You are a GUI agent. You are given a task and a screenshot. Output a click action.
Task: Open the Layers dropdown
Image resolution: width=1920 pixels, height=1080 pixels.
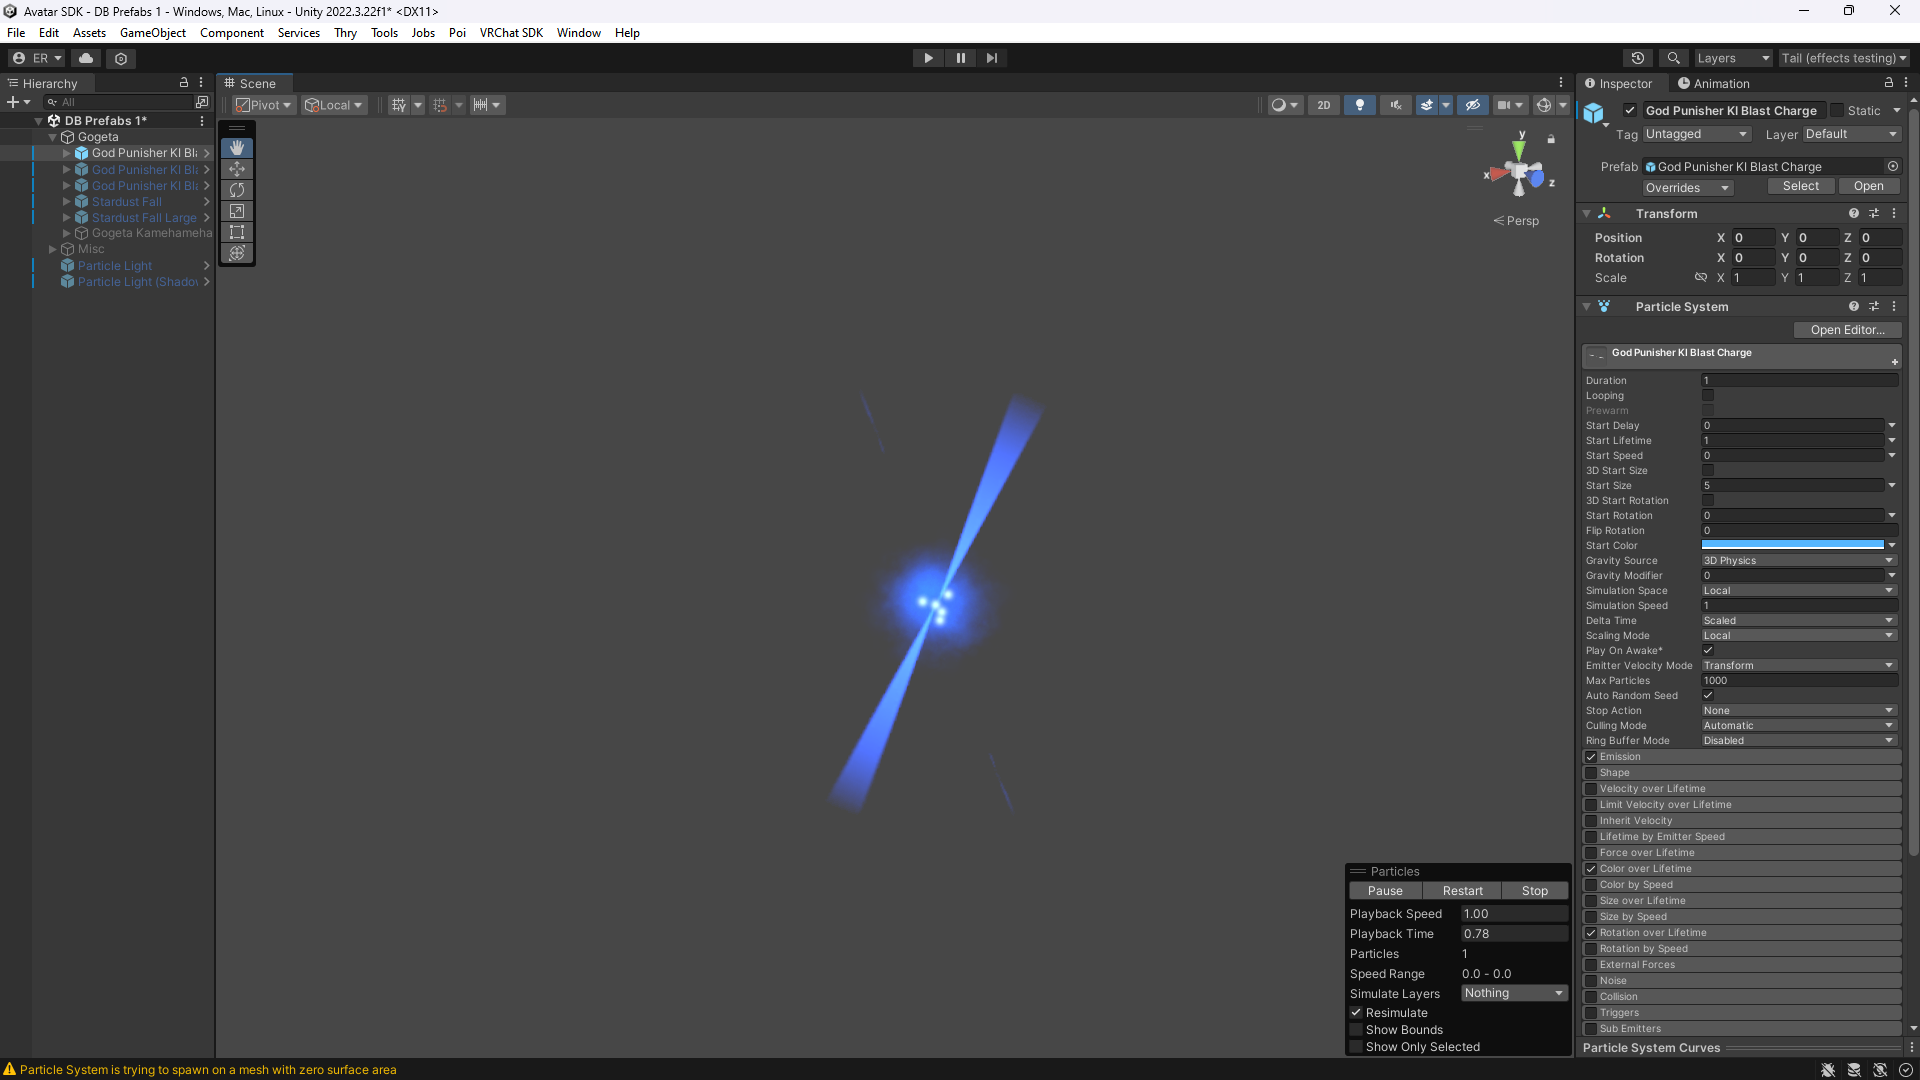point(1732,58)
